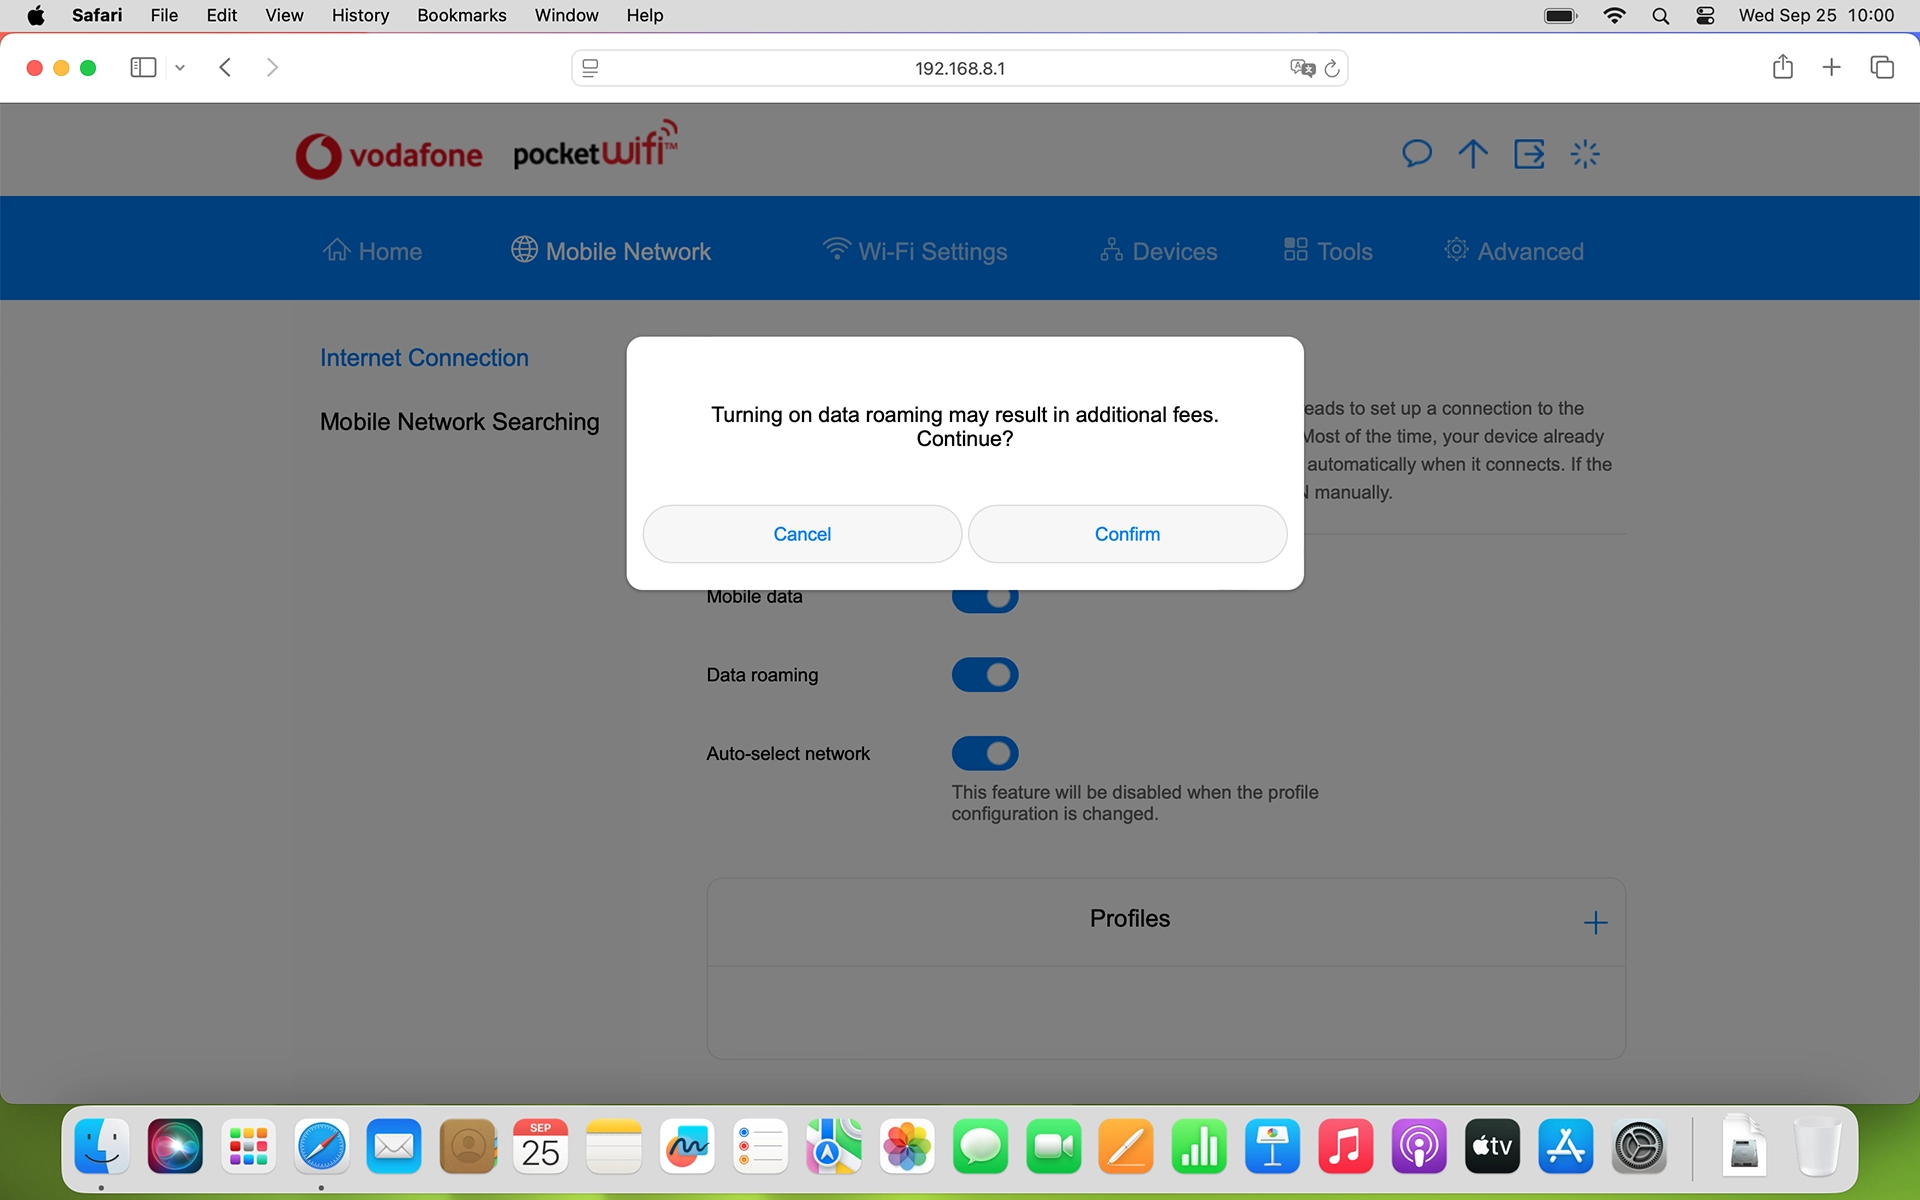Open Devices via the people icon
The height and width of the screenshot is (1200, 1920).
click(x=1112, y=250)
